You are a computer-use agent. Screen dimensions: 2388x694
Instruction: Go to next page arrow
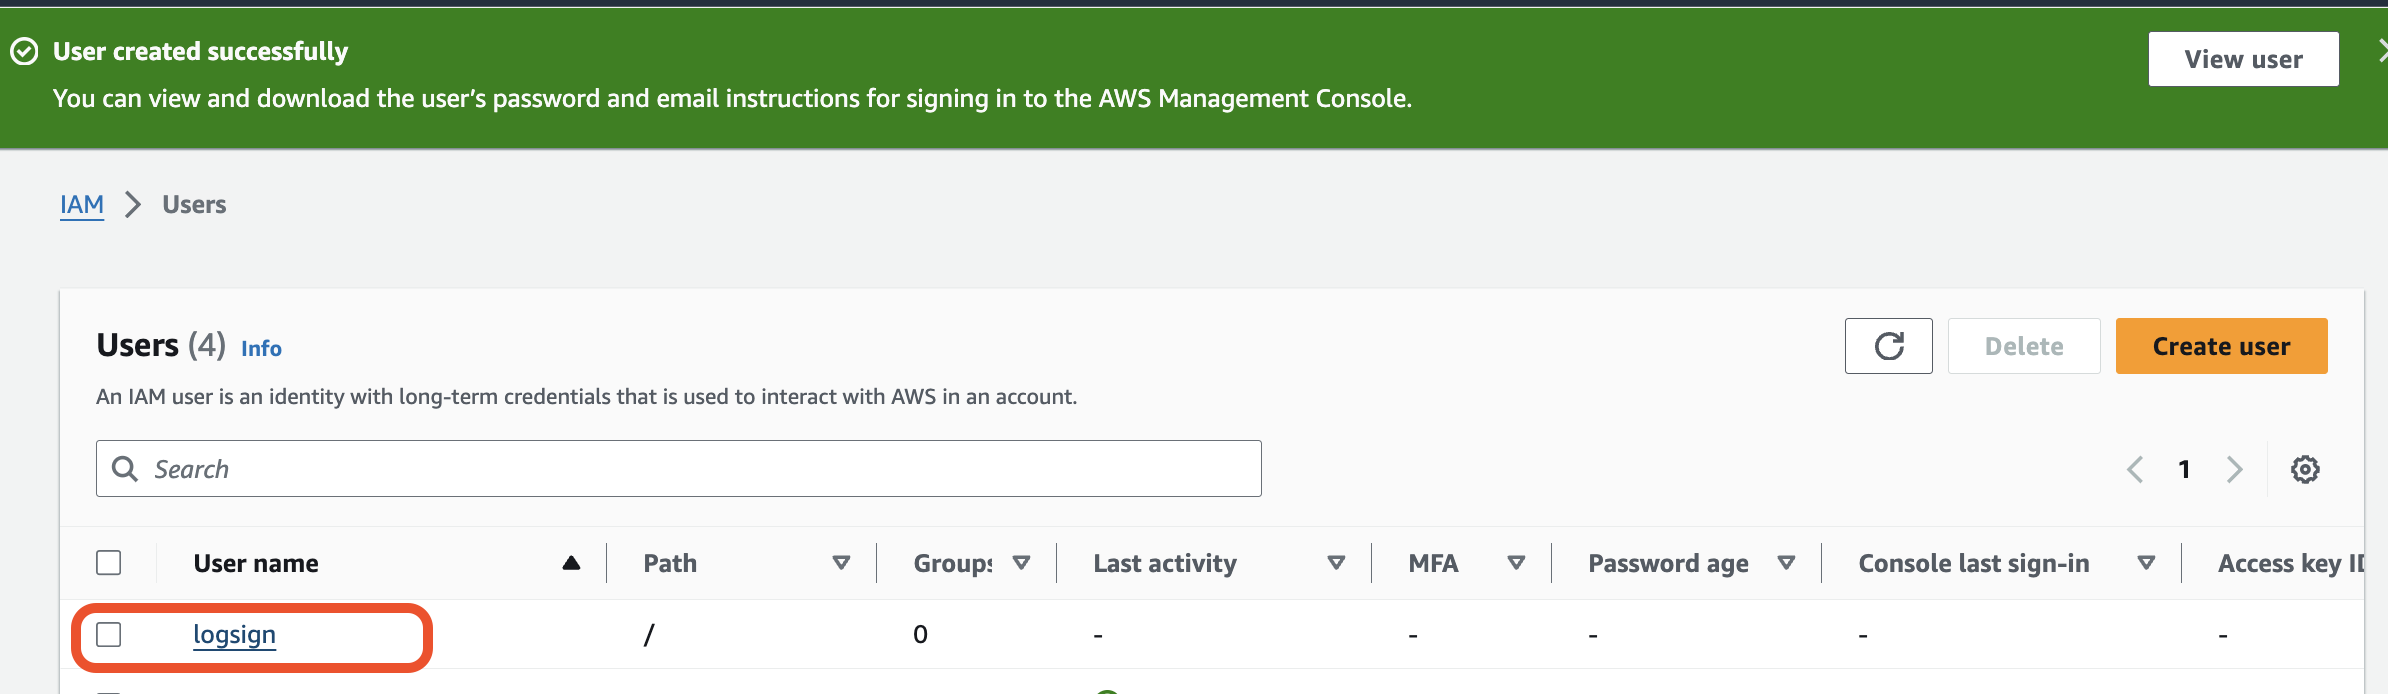[2235, 469]
